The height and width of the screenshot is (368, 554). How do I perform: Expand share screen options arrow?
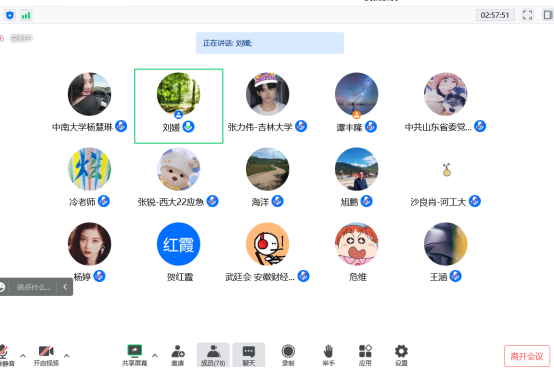point(154,356)
